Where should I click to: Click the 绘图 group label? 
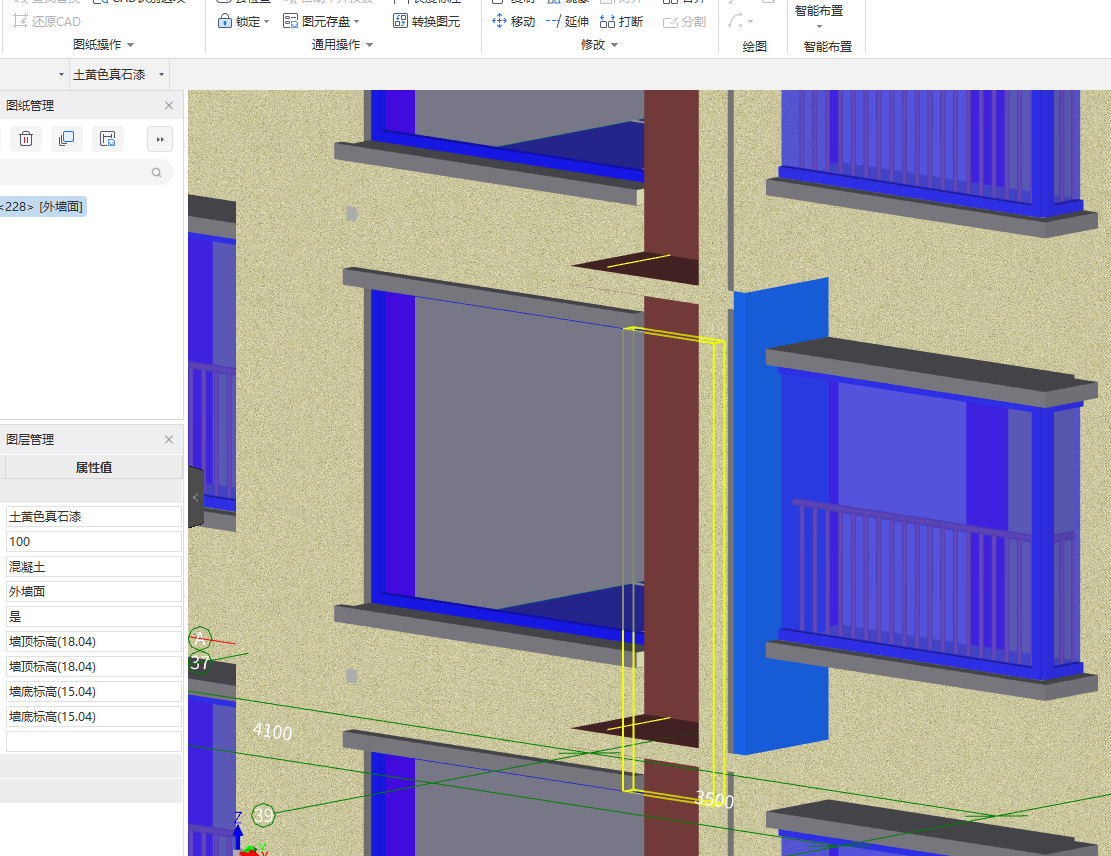click(755, 47)
